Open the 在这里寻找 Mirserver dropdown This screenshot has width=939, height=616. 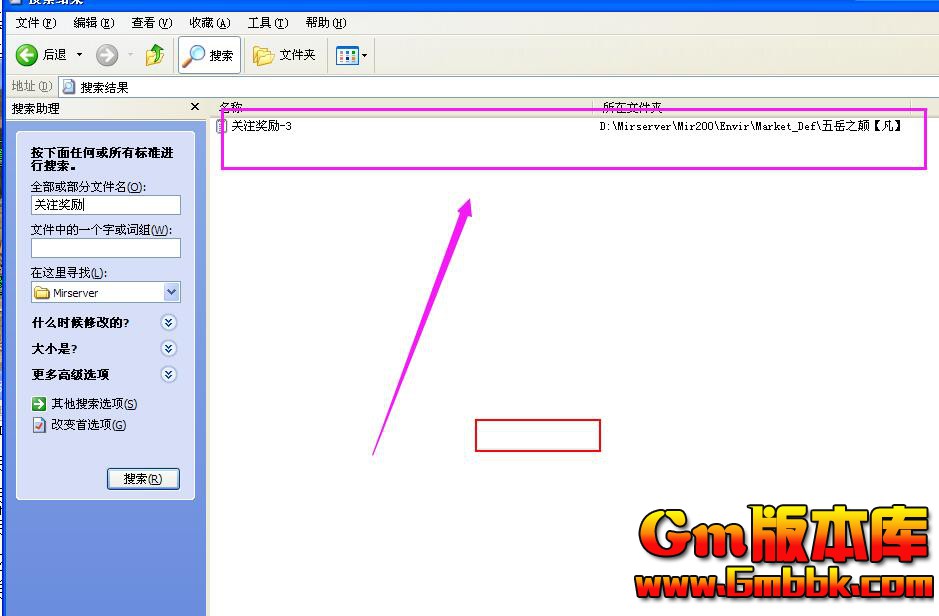click(171, 293)
